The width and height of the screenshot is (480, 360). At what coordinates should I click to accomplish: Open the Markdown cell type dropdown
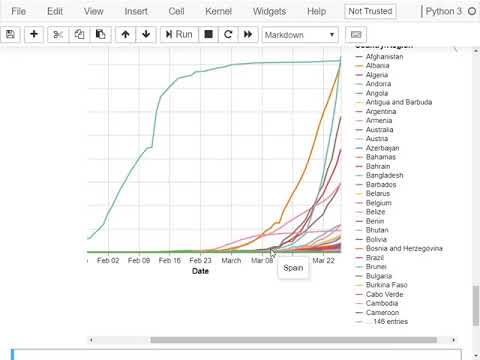click(x=300, y=35)
